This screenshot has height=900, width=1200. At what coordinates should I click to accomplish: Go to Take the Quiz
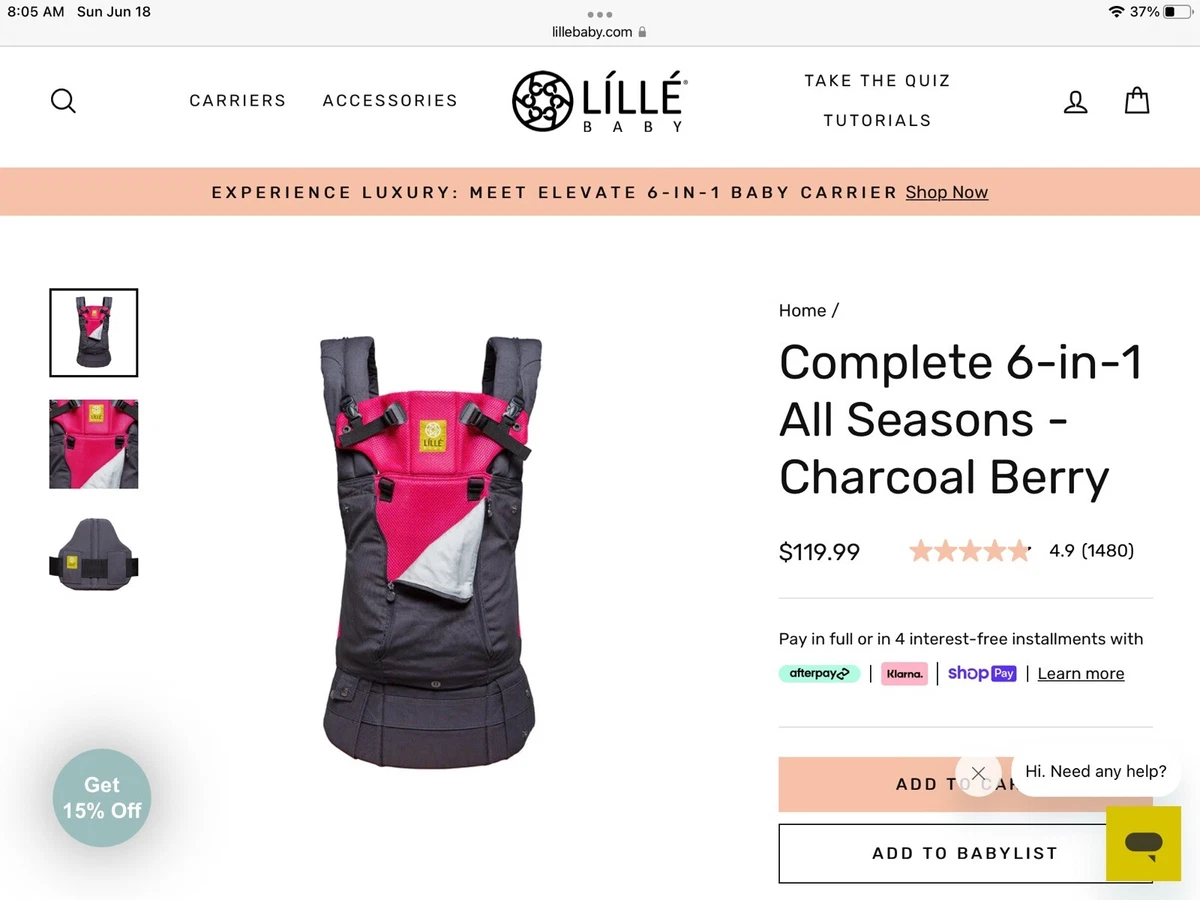877,81
